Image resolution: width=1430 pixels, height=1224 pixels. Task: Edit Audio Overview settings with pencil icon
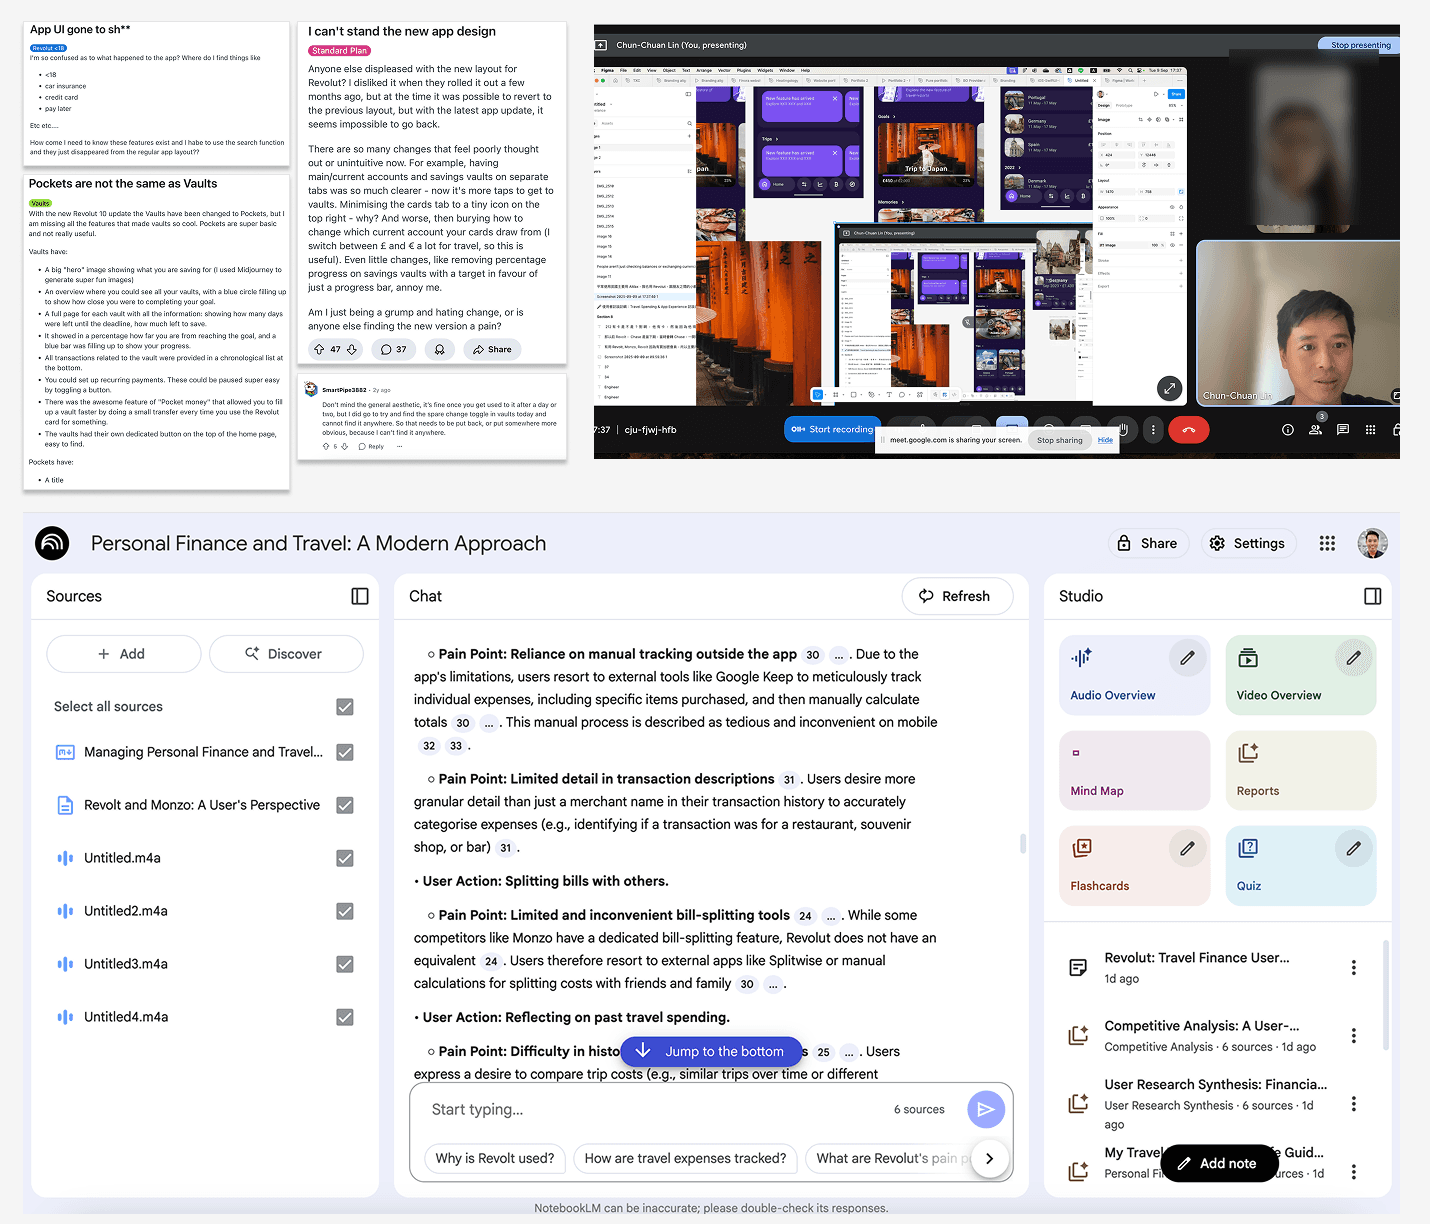pyautogui.click(x=1187, y=658)
